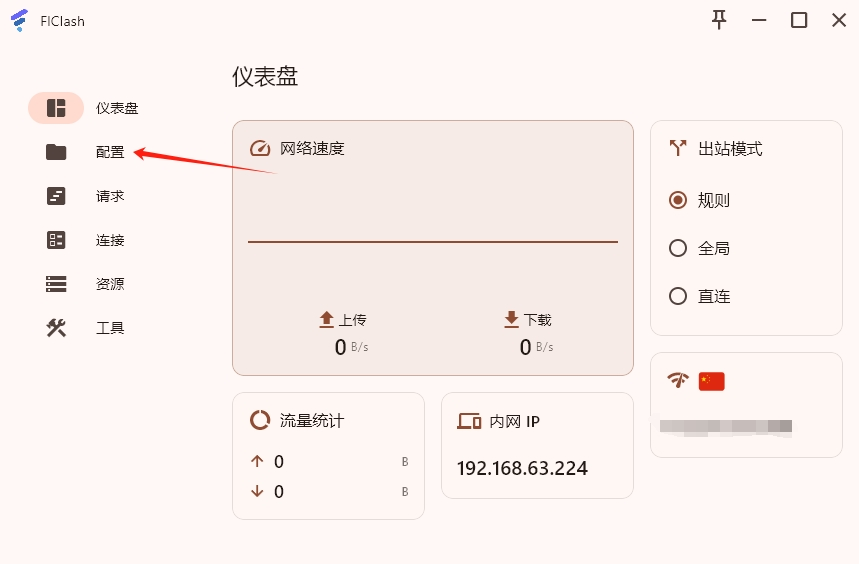Viewport: 859px width, 564px height.
Task: Click the Chinese flag icon
Action: pyautogui.click(x=711, y=381)
